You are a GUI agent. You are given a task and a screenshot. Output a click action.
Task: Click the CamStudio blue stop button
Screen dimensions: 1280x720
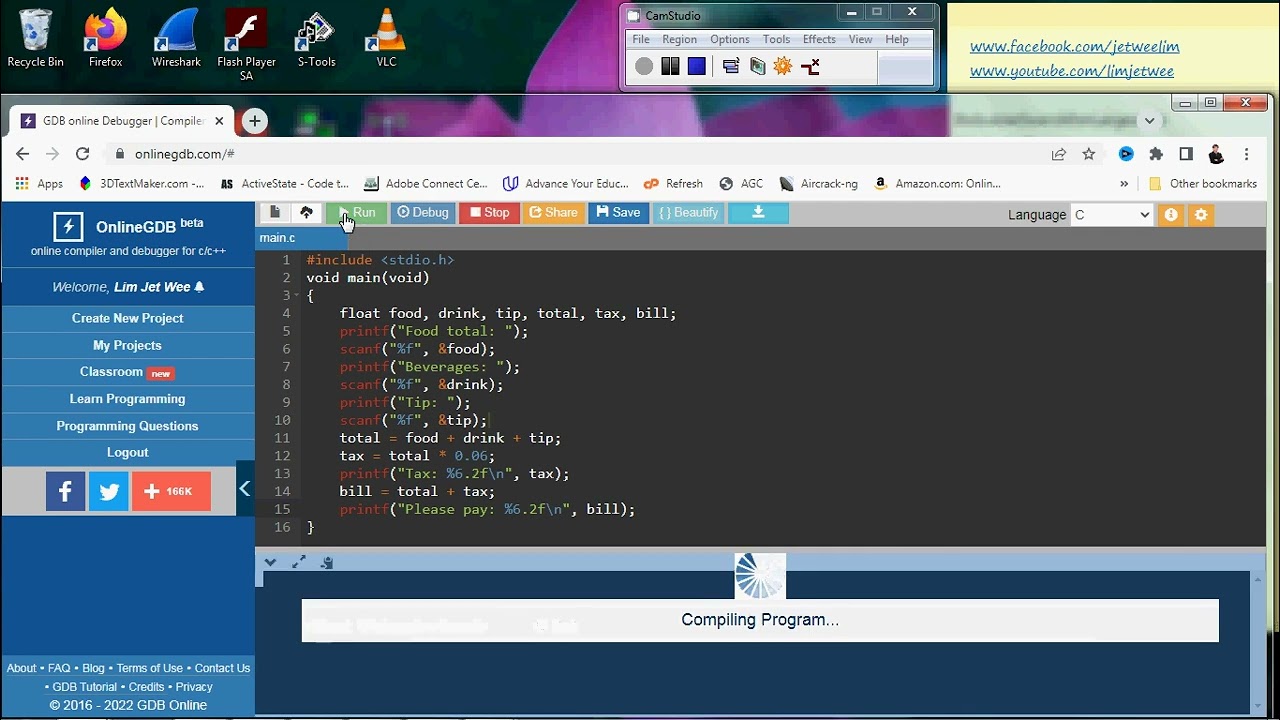coord(697,66)
